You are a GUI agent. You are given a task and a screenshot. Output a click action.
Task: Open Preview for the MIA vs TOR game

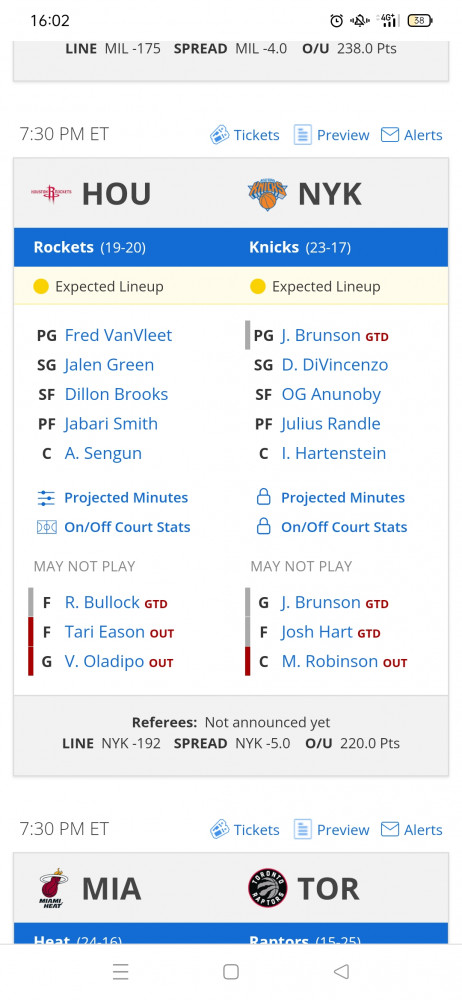click(x=331, y=830)
